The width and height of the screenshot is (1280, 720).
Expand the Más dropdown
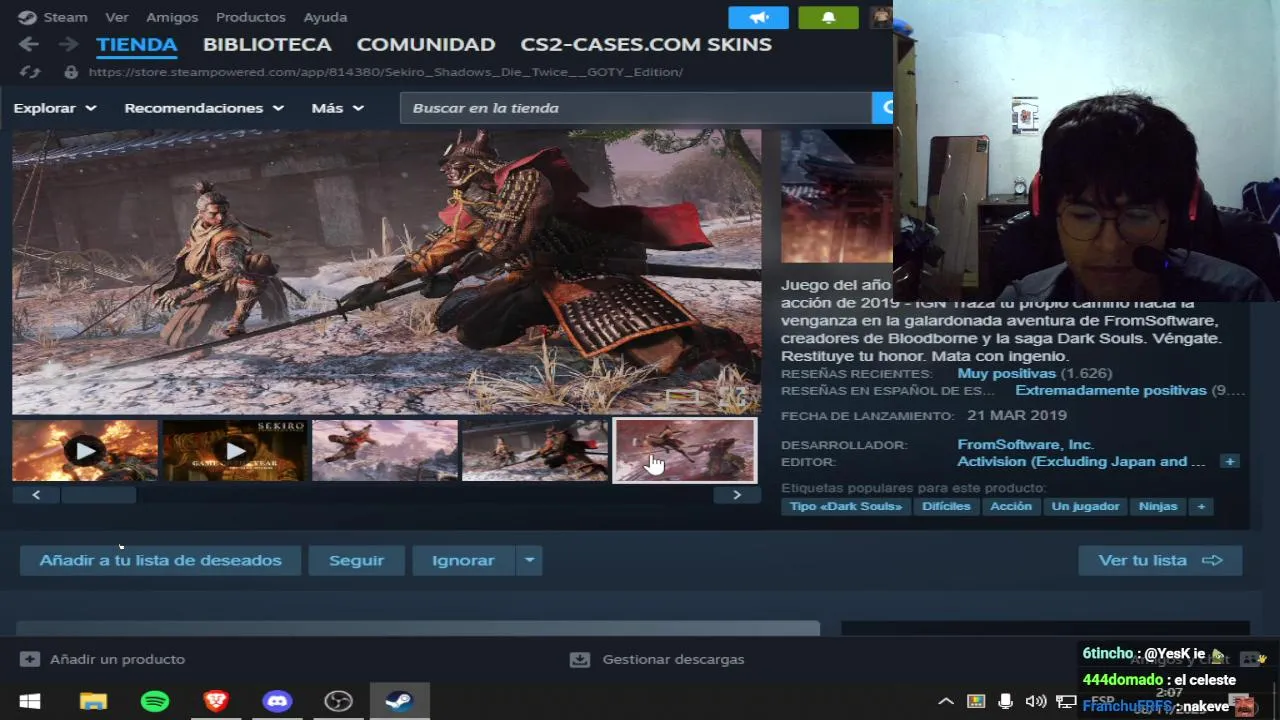click(x=338, y=108)
